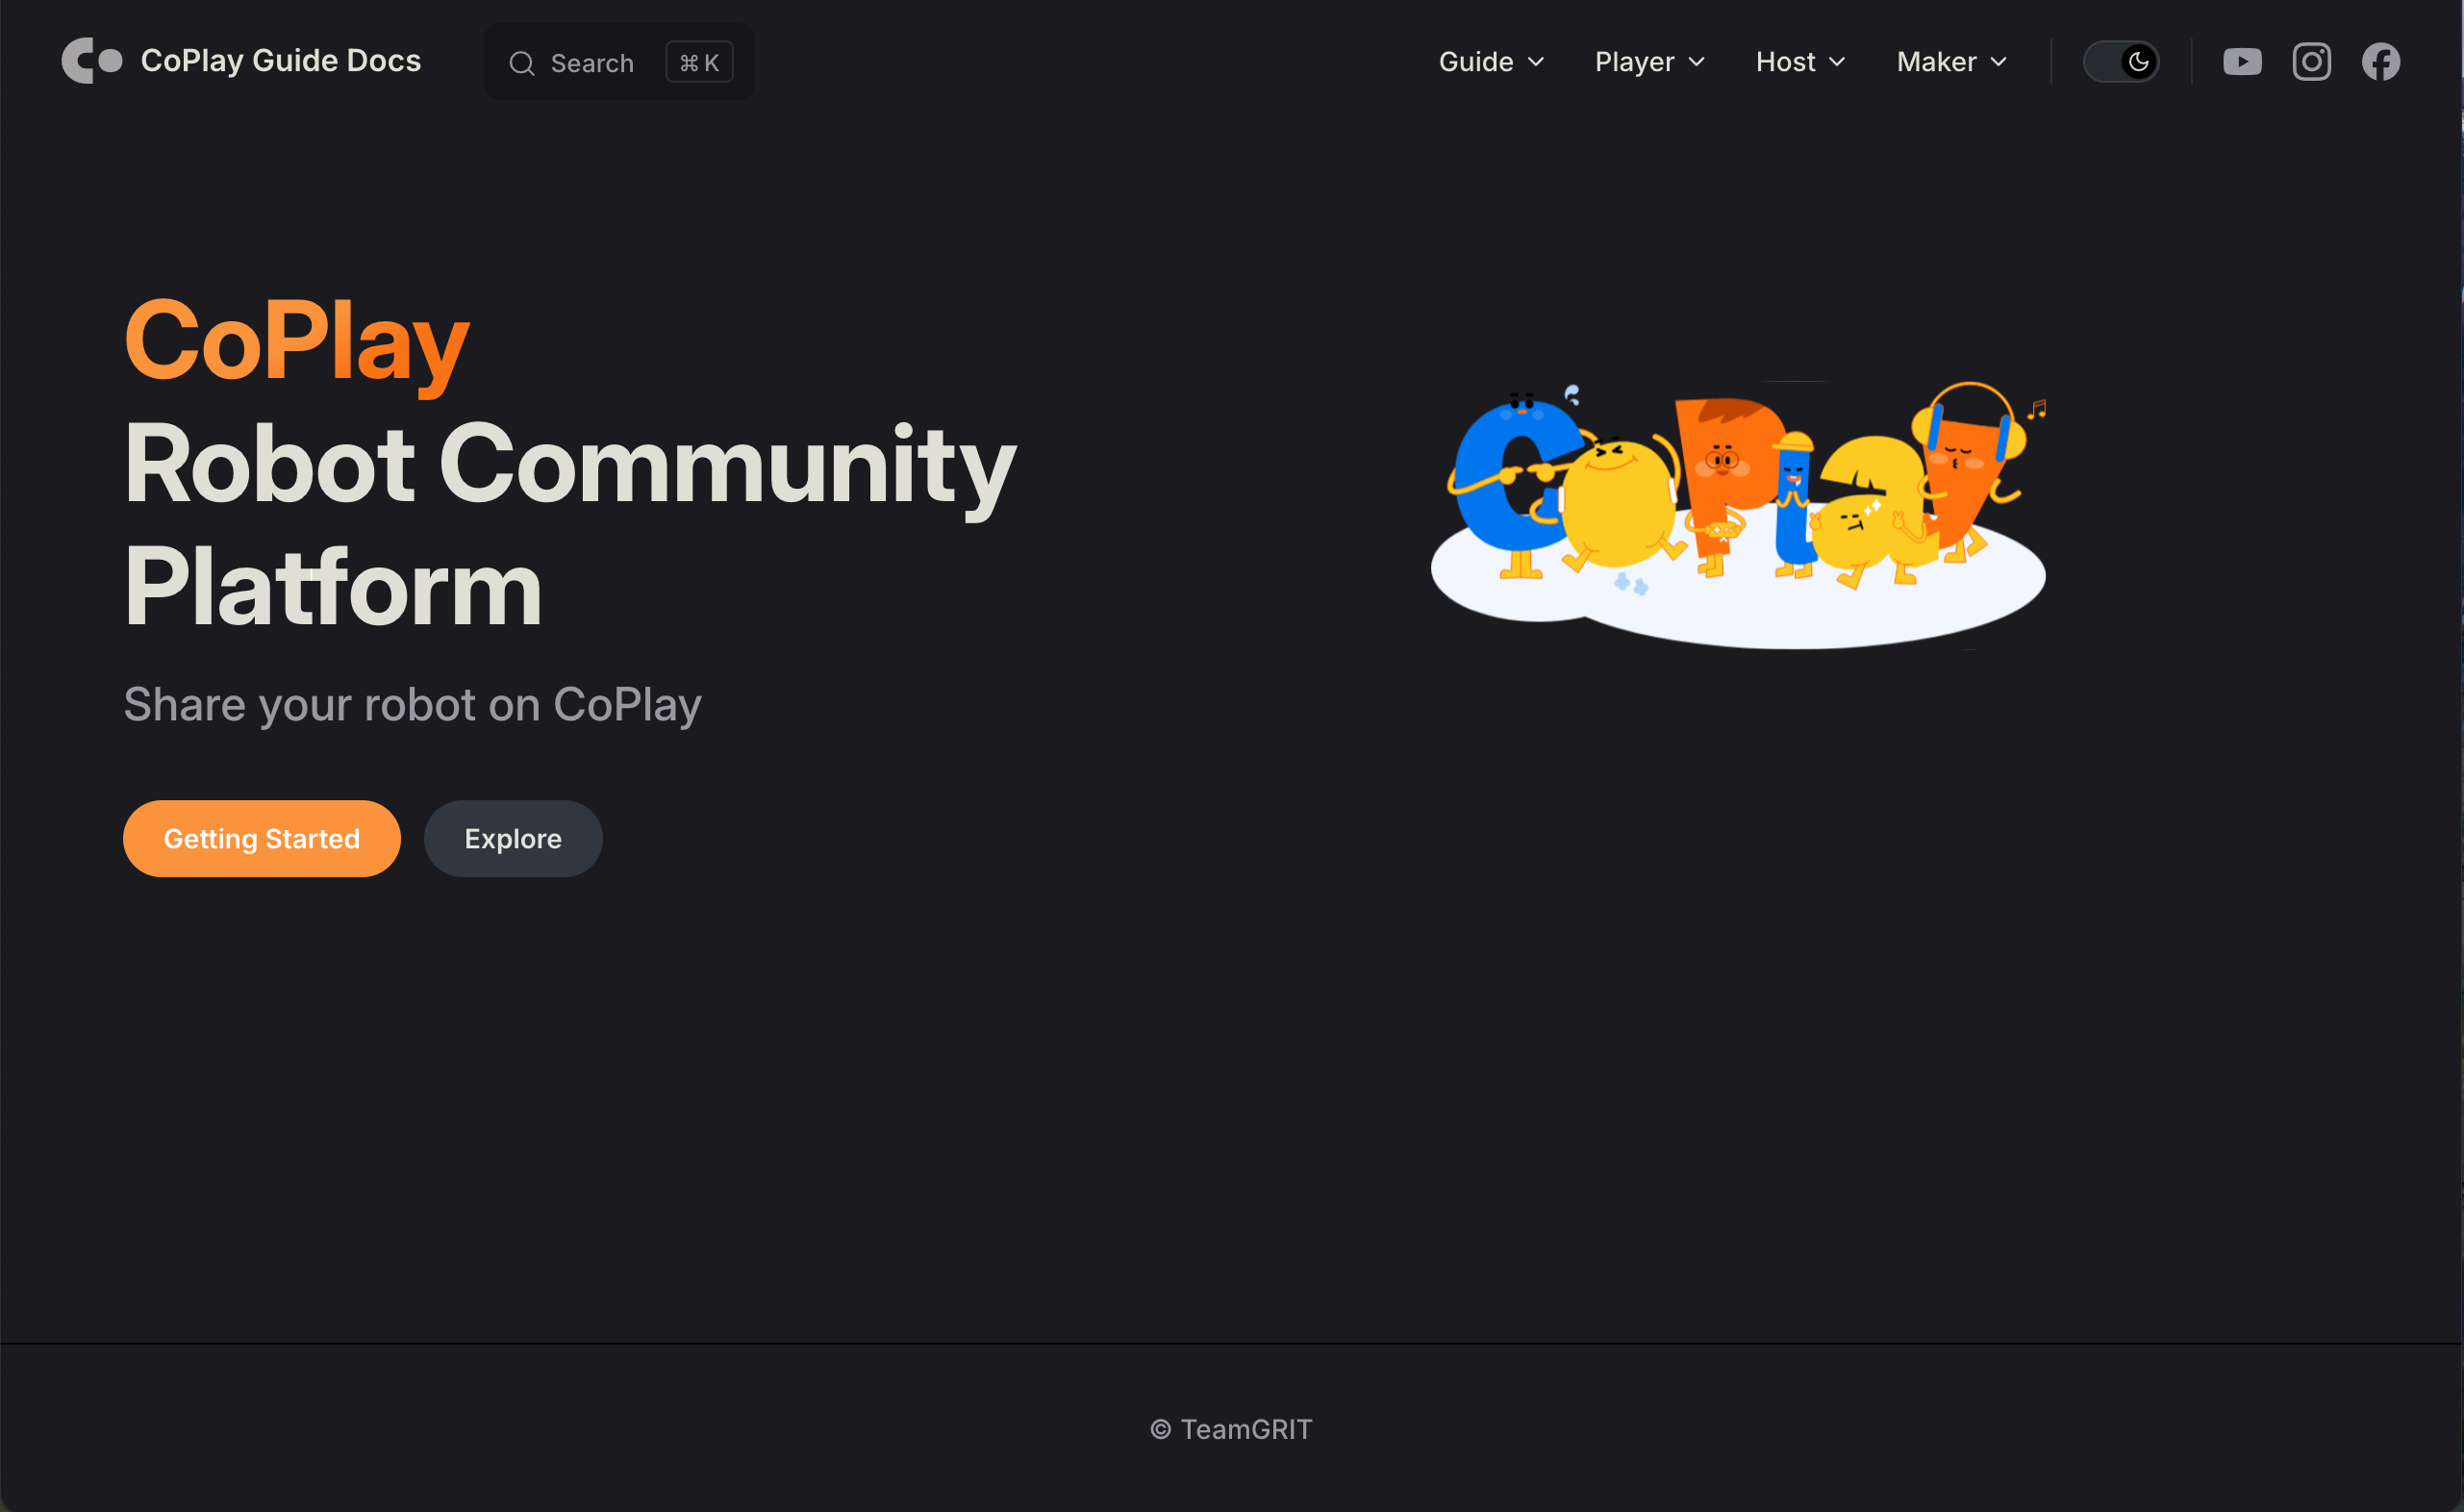Click the CoPlay logo icon in header

pos(92,61)
